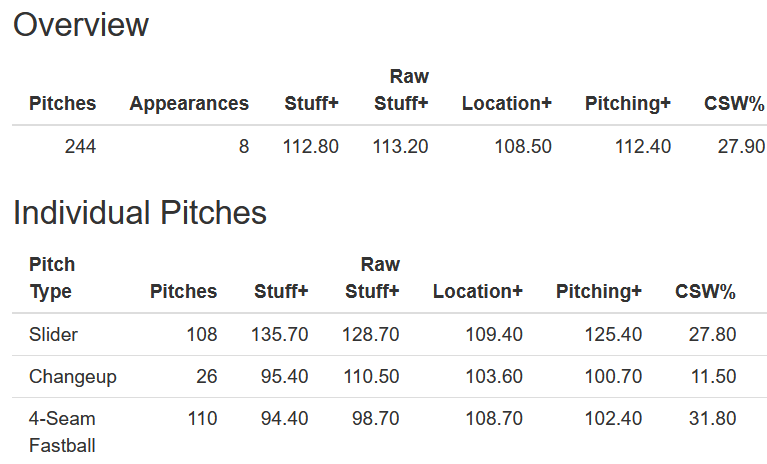Click the Individual Pitches section heading

140,212
